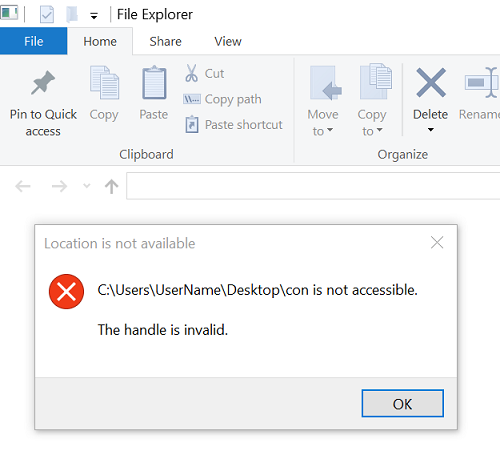Open Customize Quick Access Toolbar dropdown
The height and width of the screenshot is (459, 500).
[94, 16]
